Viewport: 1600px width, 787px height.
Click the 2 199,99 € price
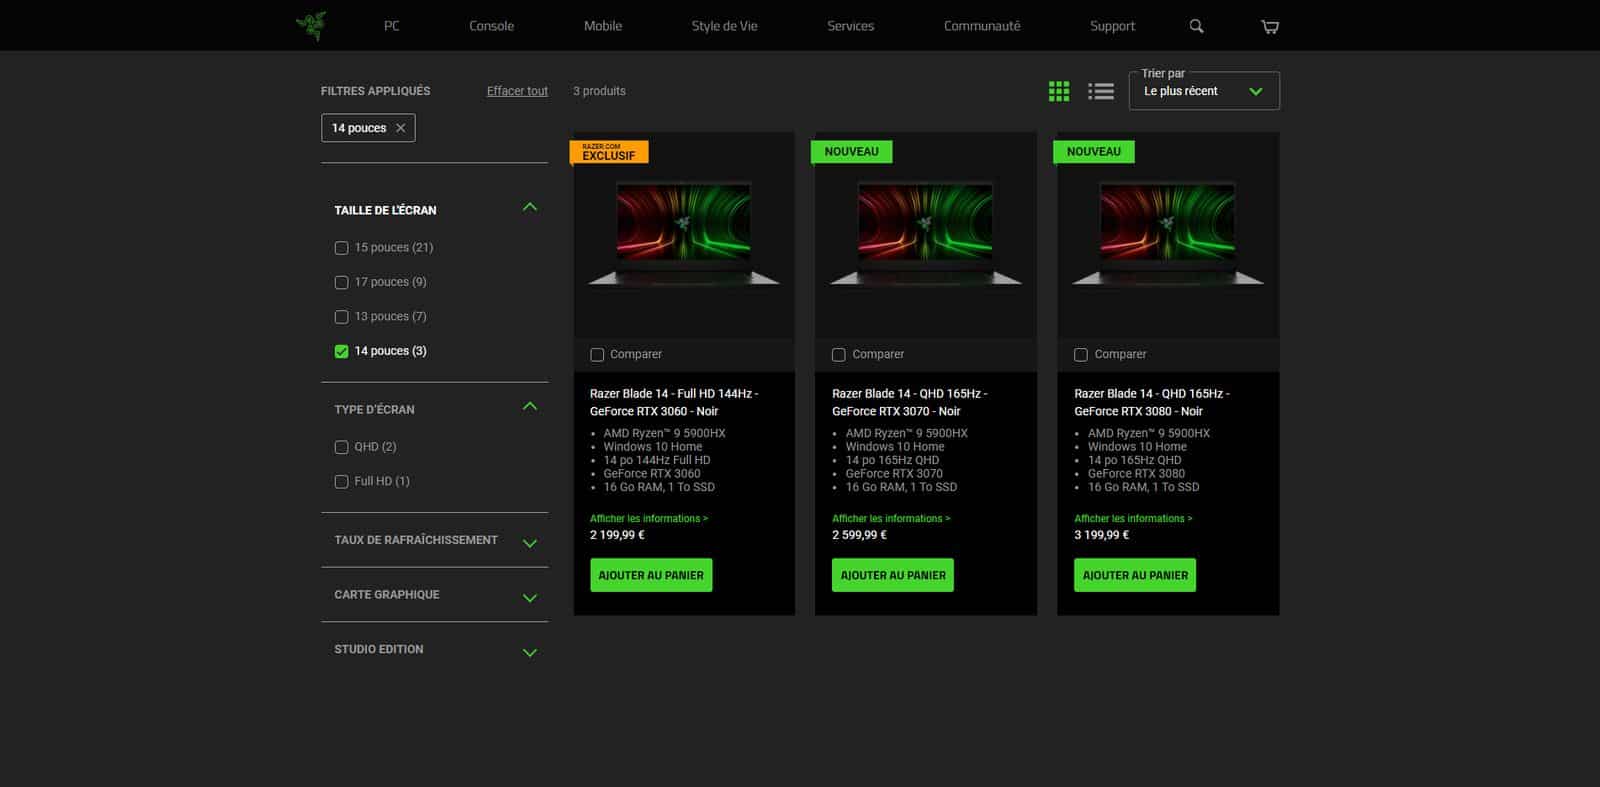click(x=617, y=535)
